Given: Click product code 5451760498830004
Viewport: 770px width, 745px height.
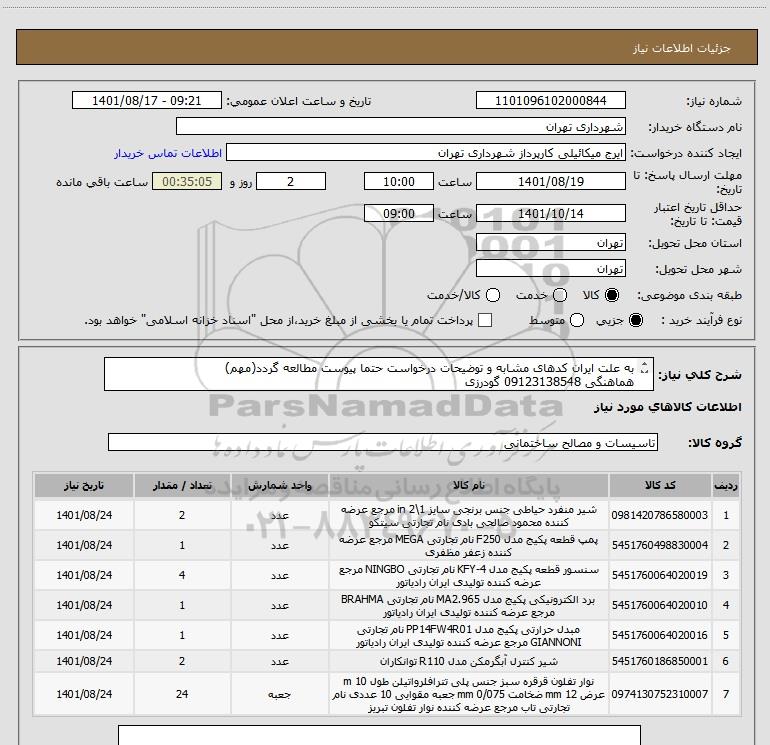Looking at the screenshot, I should 660,545.
